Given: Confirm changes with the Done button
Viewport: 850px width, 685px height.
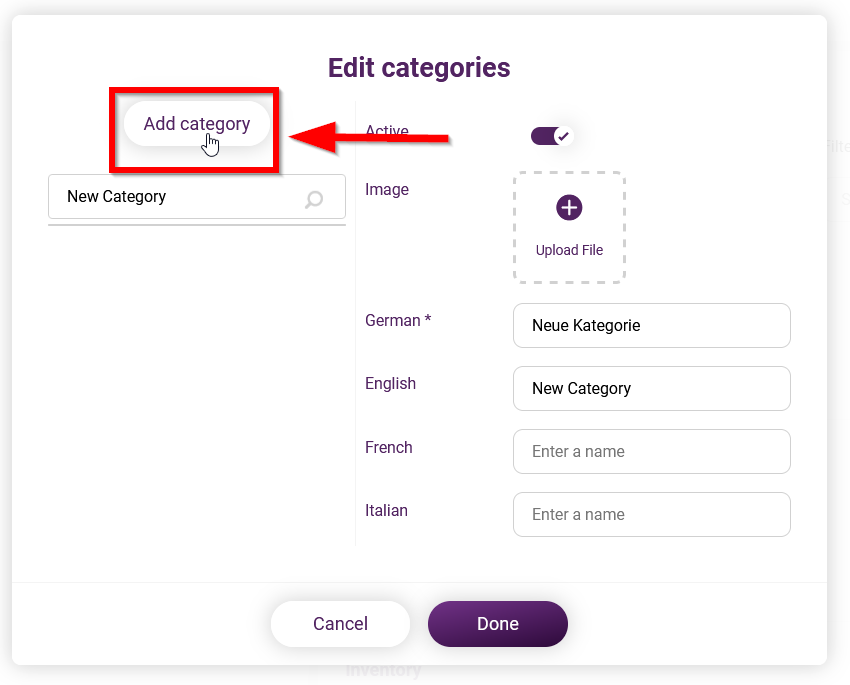Looking at the screenshot, I should [x=498, y=624].
